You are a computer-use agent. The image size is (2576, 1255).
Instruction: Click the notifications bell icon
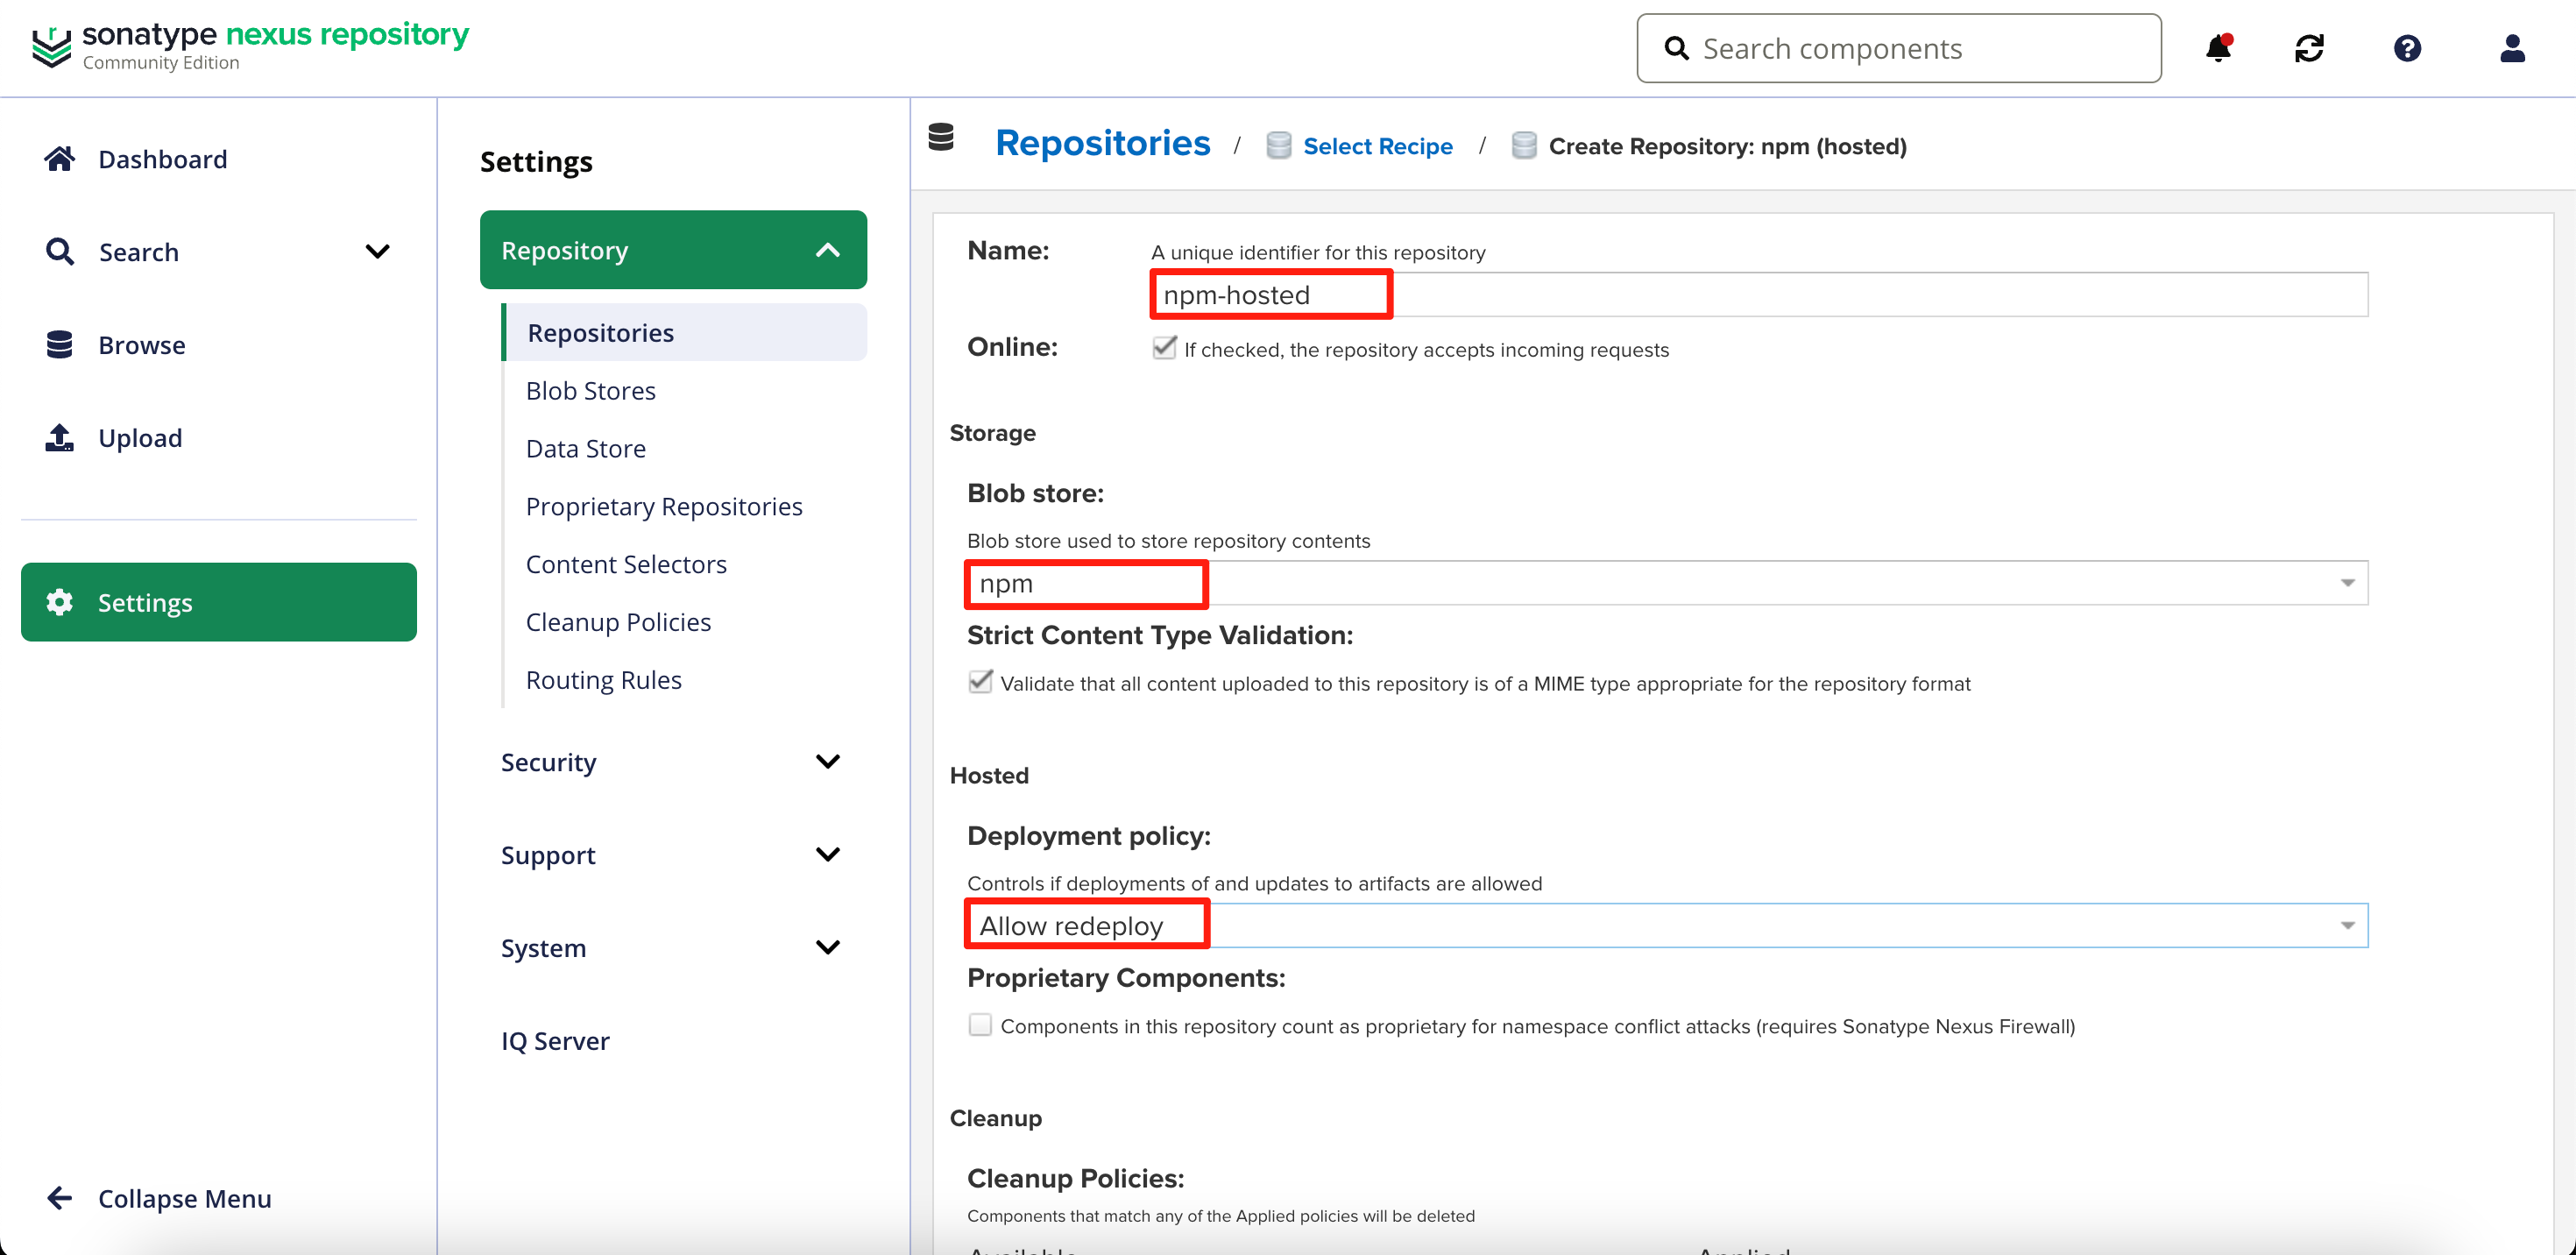pyautogui.click(x=2218, y=48)
